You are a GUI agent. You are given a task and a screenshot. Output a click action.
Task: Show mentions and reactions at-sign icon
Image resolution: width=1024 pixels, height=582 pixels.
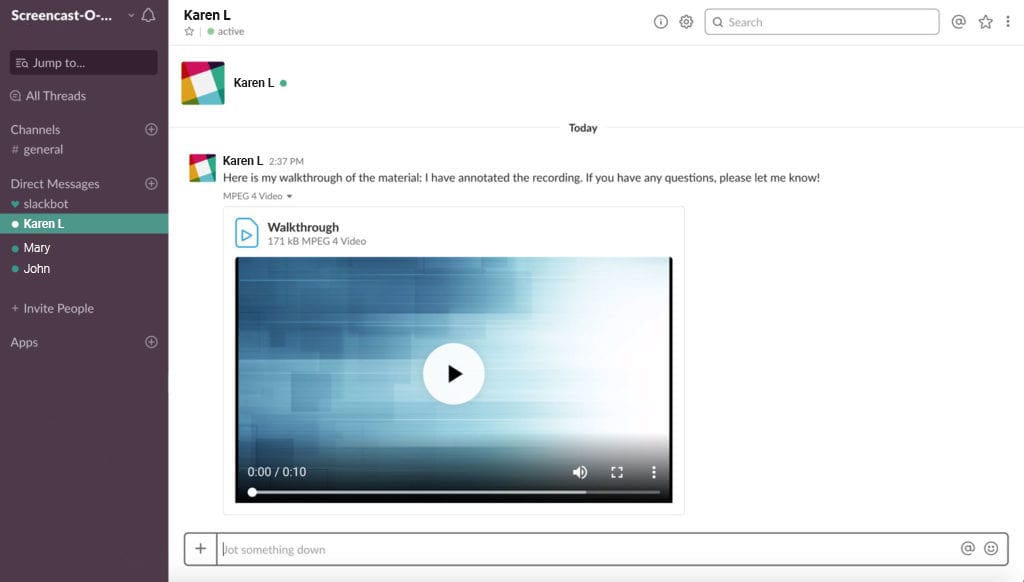(x=959, y=22)
